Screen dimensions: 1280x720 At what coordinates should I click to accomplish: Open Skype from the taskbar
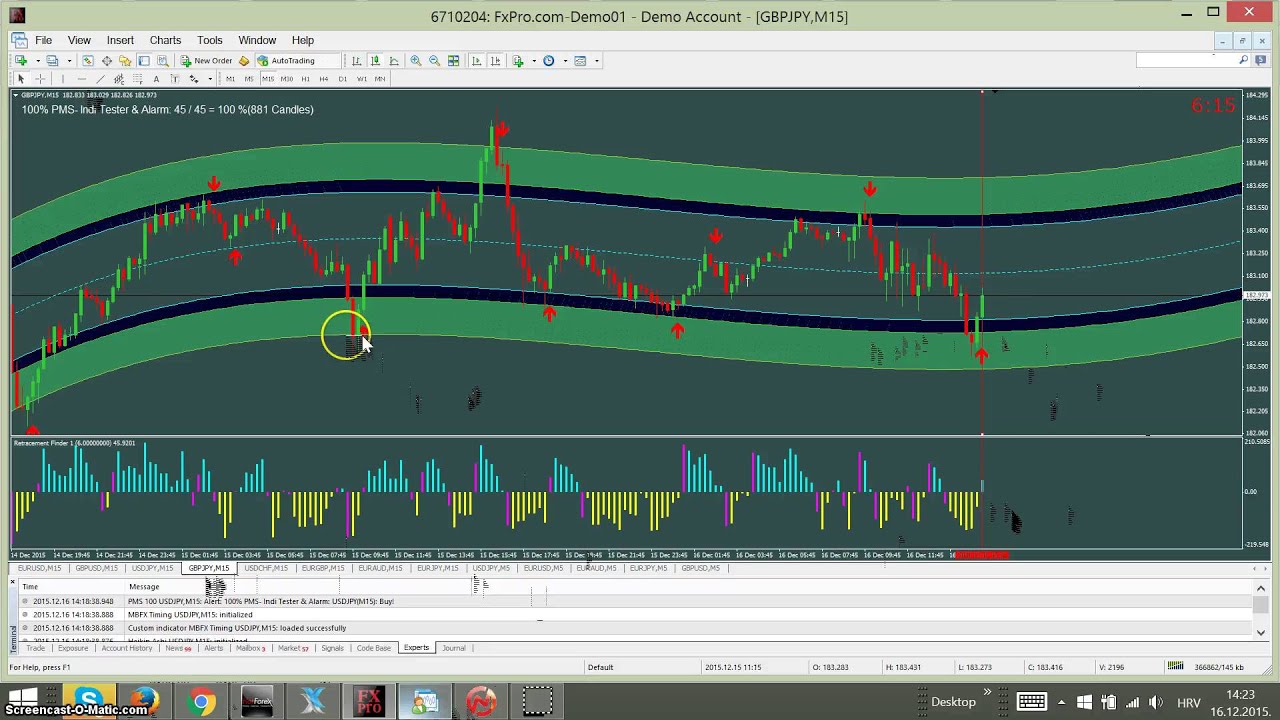(89, 700)
